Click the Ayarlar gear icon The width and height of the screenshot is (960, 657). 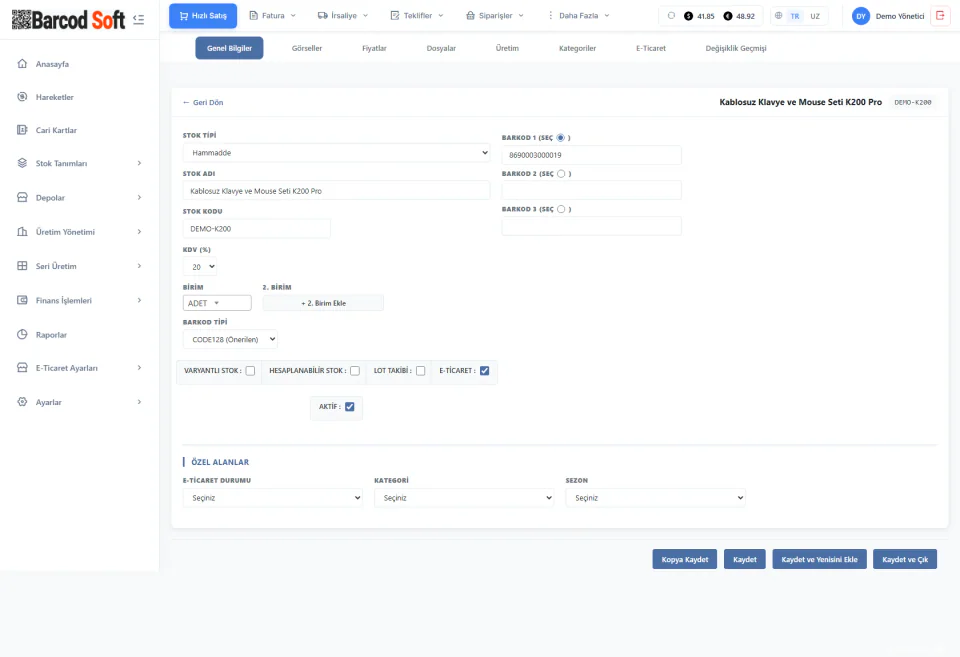[22, 402]
